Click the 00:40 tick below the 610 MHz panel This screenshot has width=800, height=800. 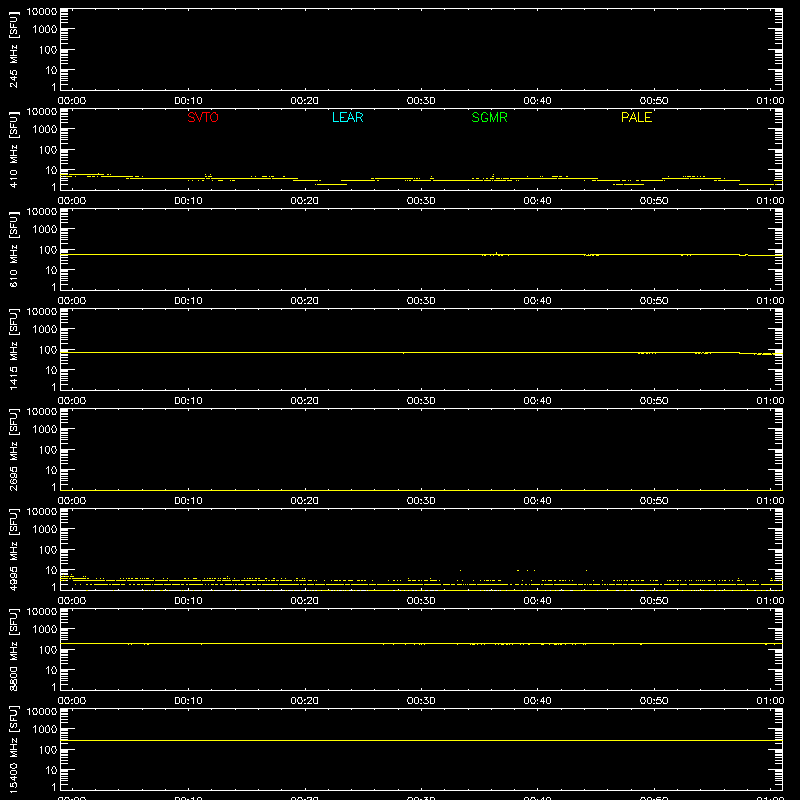[537, 301]
